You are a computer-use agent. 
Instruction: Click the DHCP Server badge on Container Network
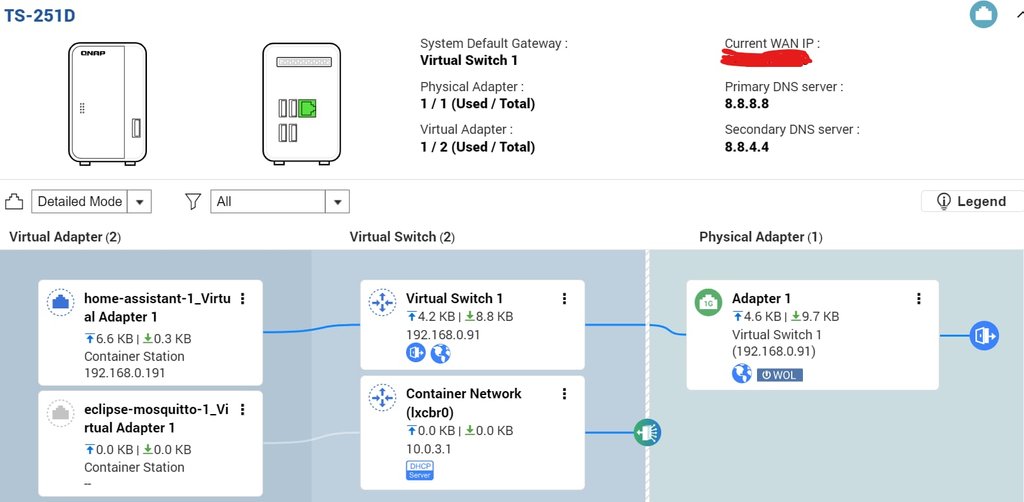[x=420, y=471]
